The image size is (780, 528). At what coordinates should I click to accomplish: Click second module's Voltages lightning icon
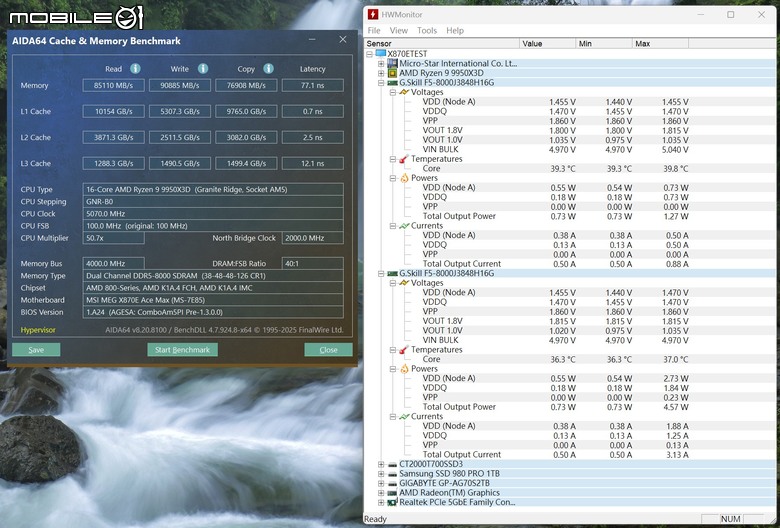click(x=403, y=283)
